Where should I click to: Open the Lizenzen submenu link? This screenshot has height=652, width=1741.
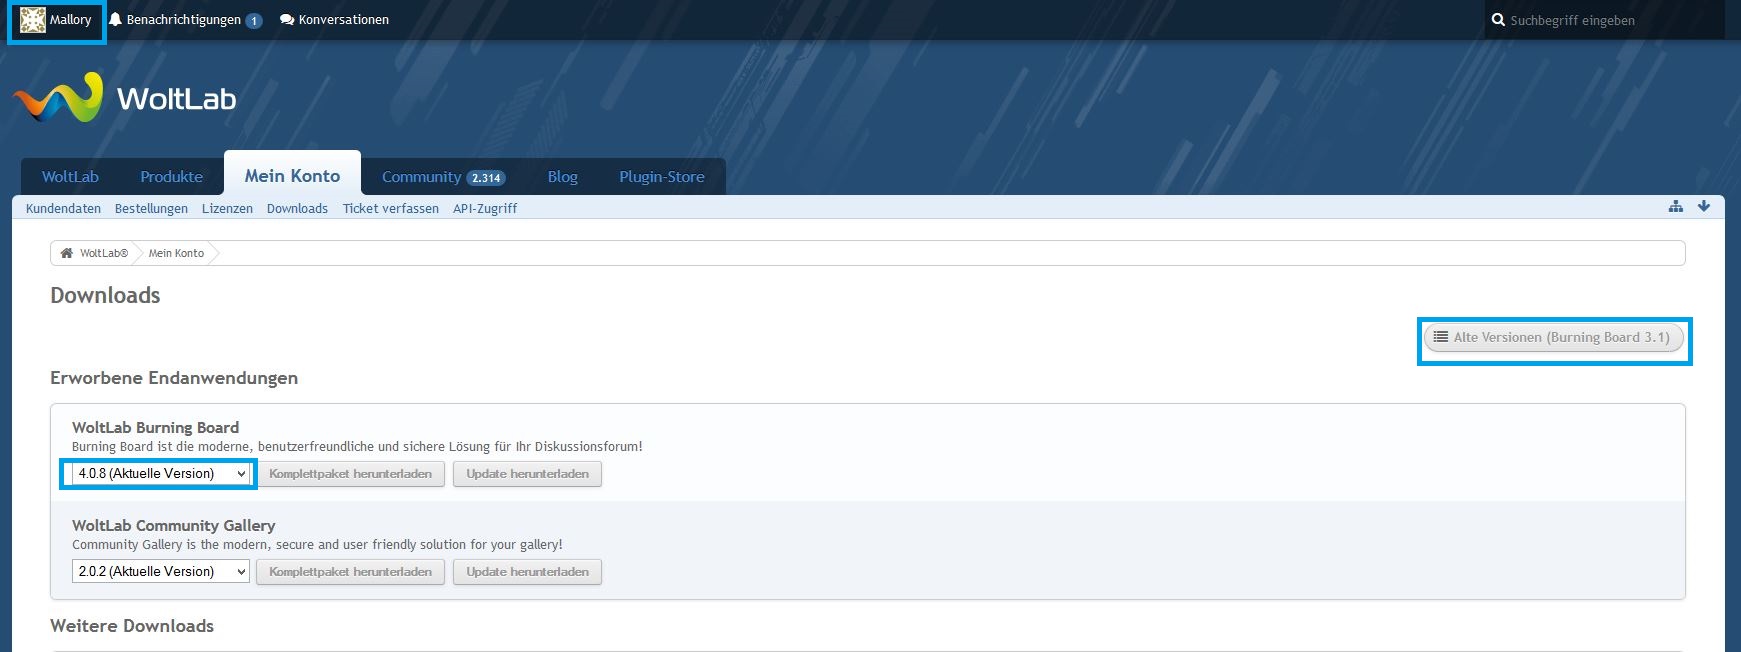click(x=227, y=209)
